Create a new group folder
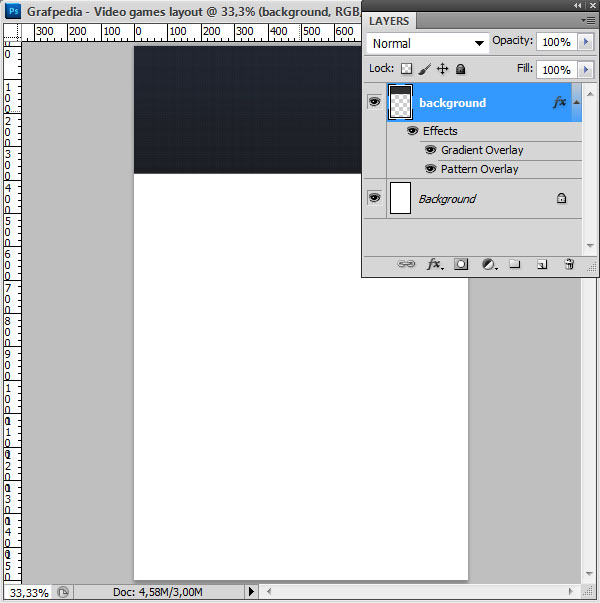The width and height of the screenshot is (600, 603). click(x=515, y=264)
